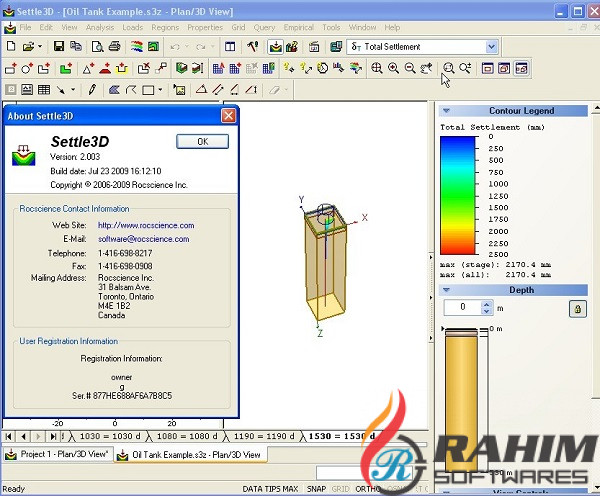Toggle DATA TIPS MAX in the status bar

(270, 489)
